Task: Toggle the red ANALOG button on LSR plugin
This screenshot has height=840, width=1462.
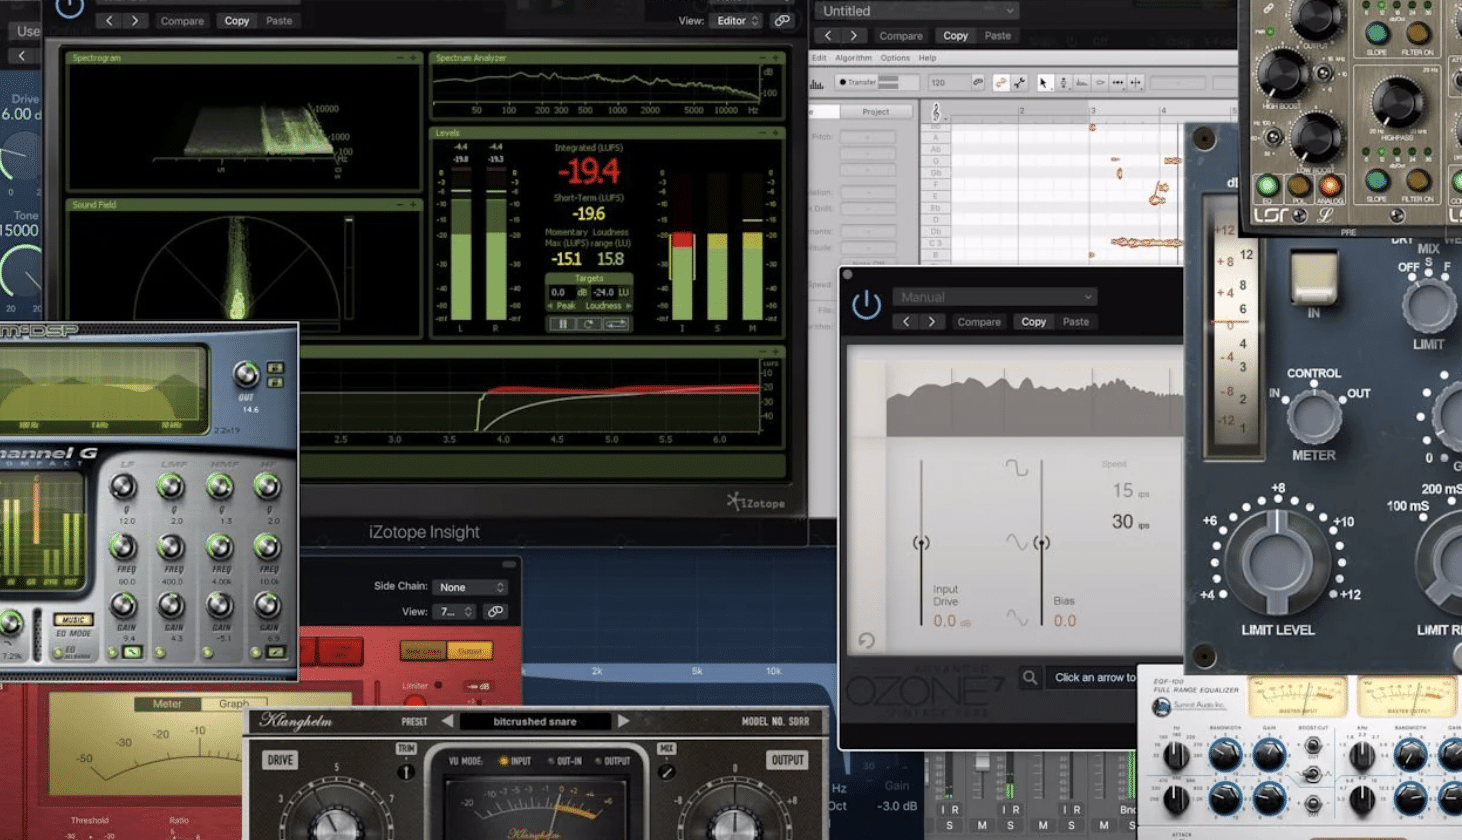Action: (1330, 186)
